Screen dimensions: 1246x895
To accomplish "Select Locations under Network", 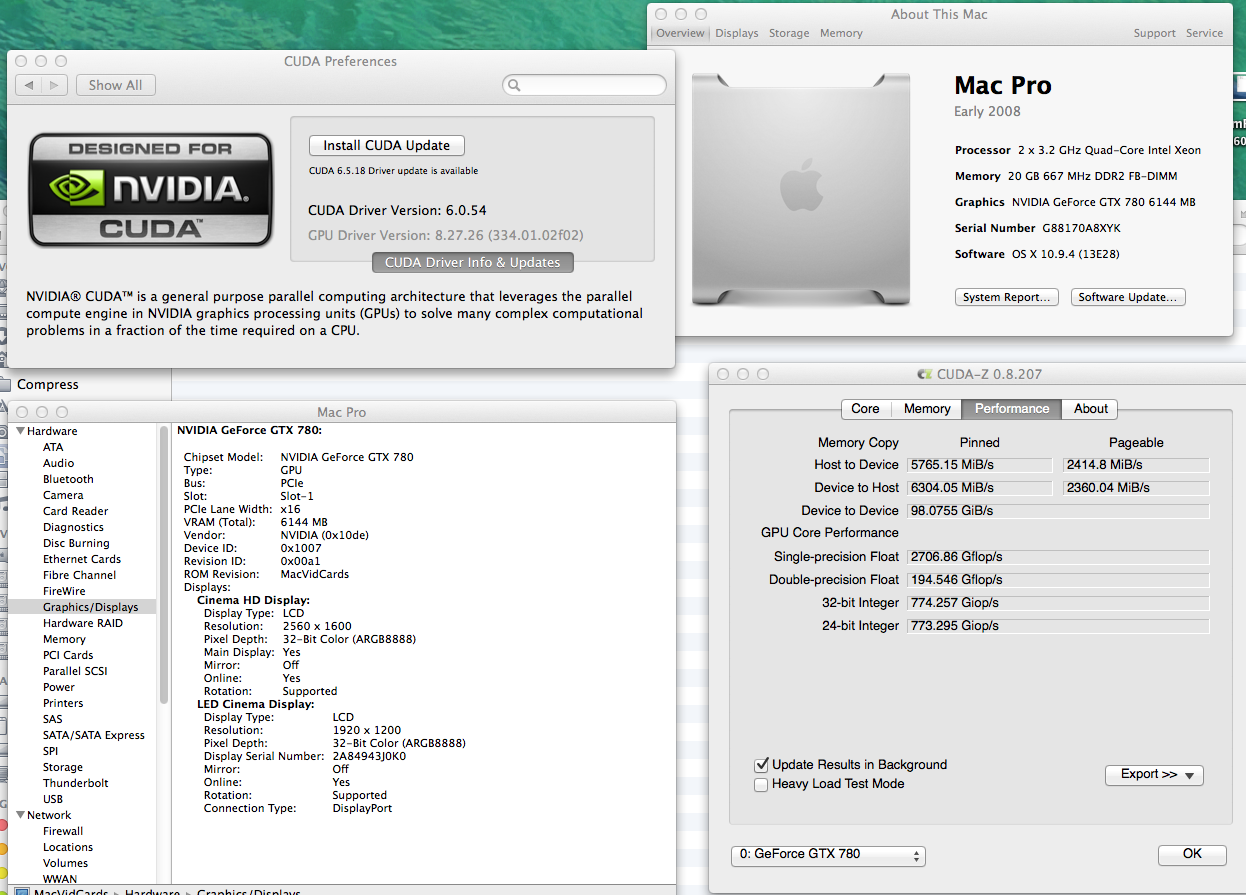I will (x=68, y=848).
